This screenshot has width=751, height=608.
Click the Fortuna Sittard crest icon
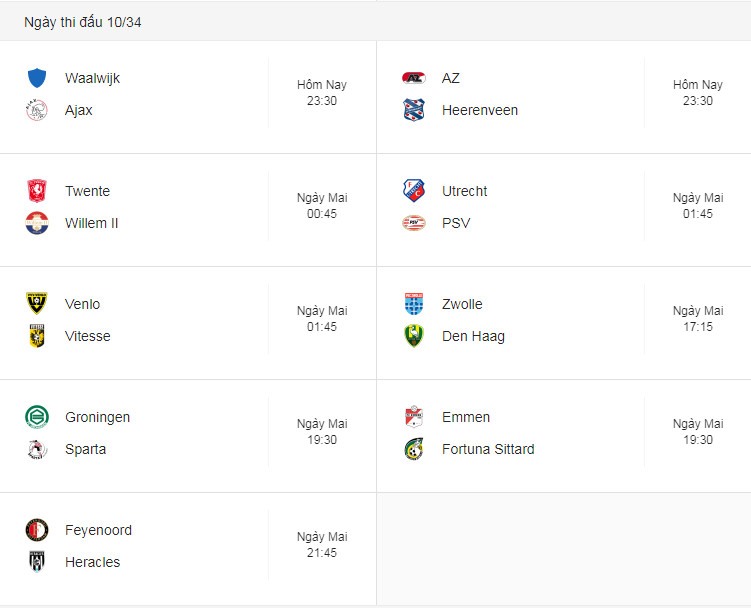click(414, 449)
